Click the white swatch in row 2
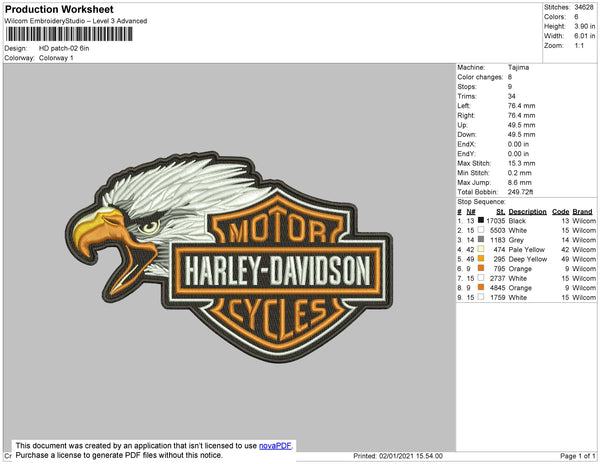Viewport: 600px width, 464px height. [481, 230]
